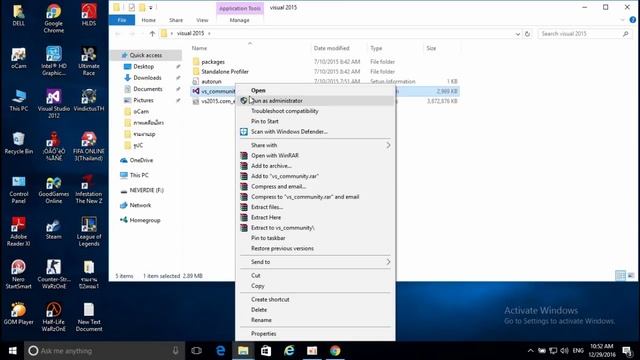
Task: Launch Steam desktop shortcut
Action: [x=53, y=229]
